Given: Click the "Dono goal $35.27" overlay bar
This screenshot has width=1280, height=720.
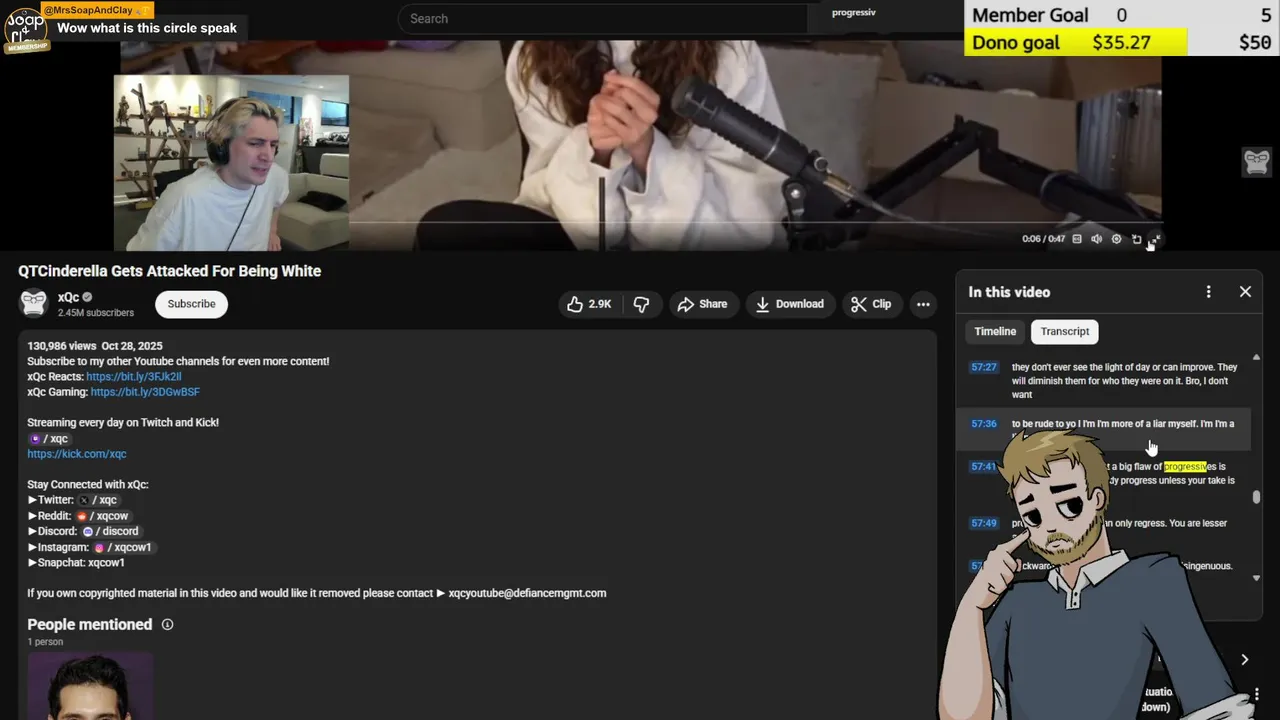Looking at the screenshot, I should point(1075,42).
